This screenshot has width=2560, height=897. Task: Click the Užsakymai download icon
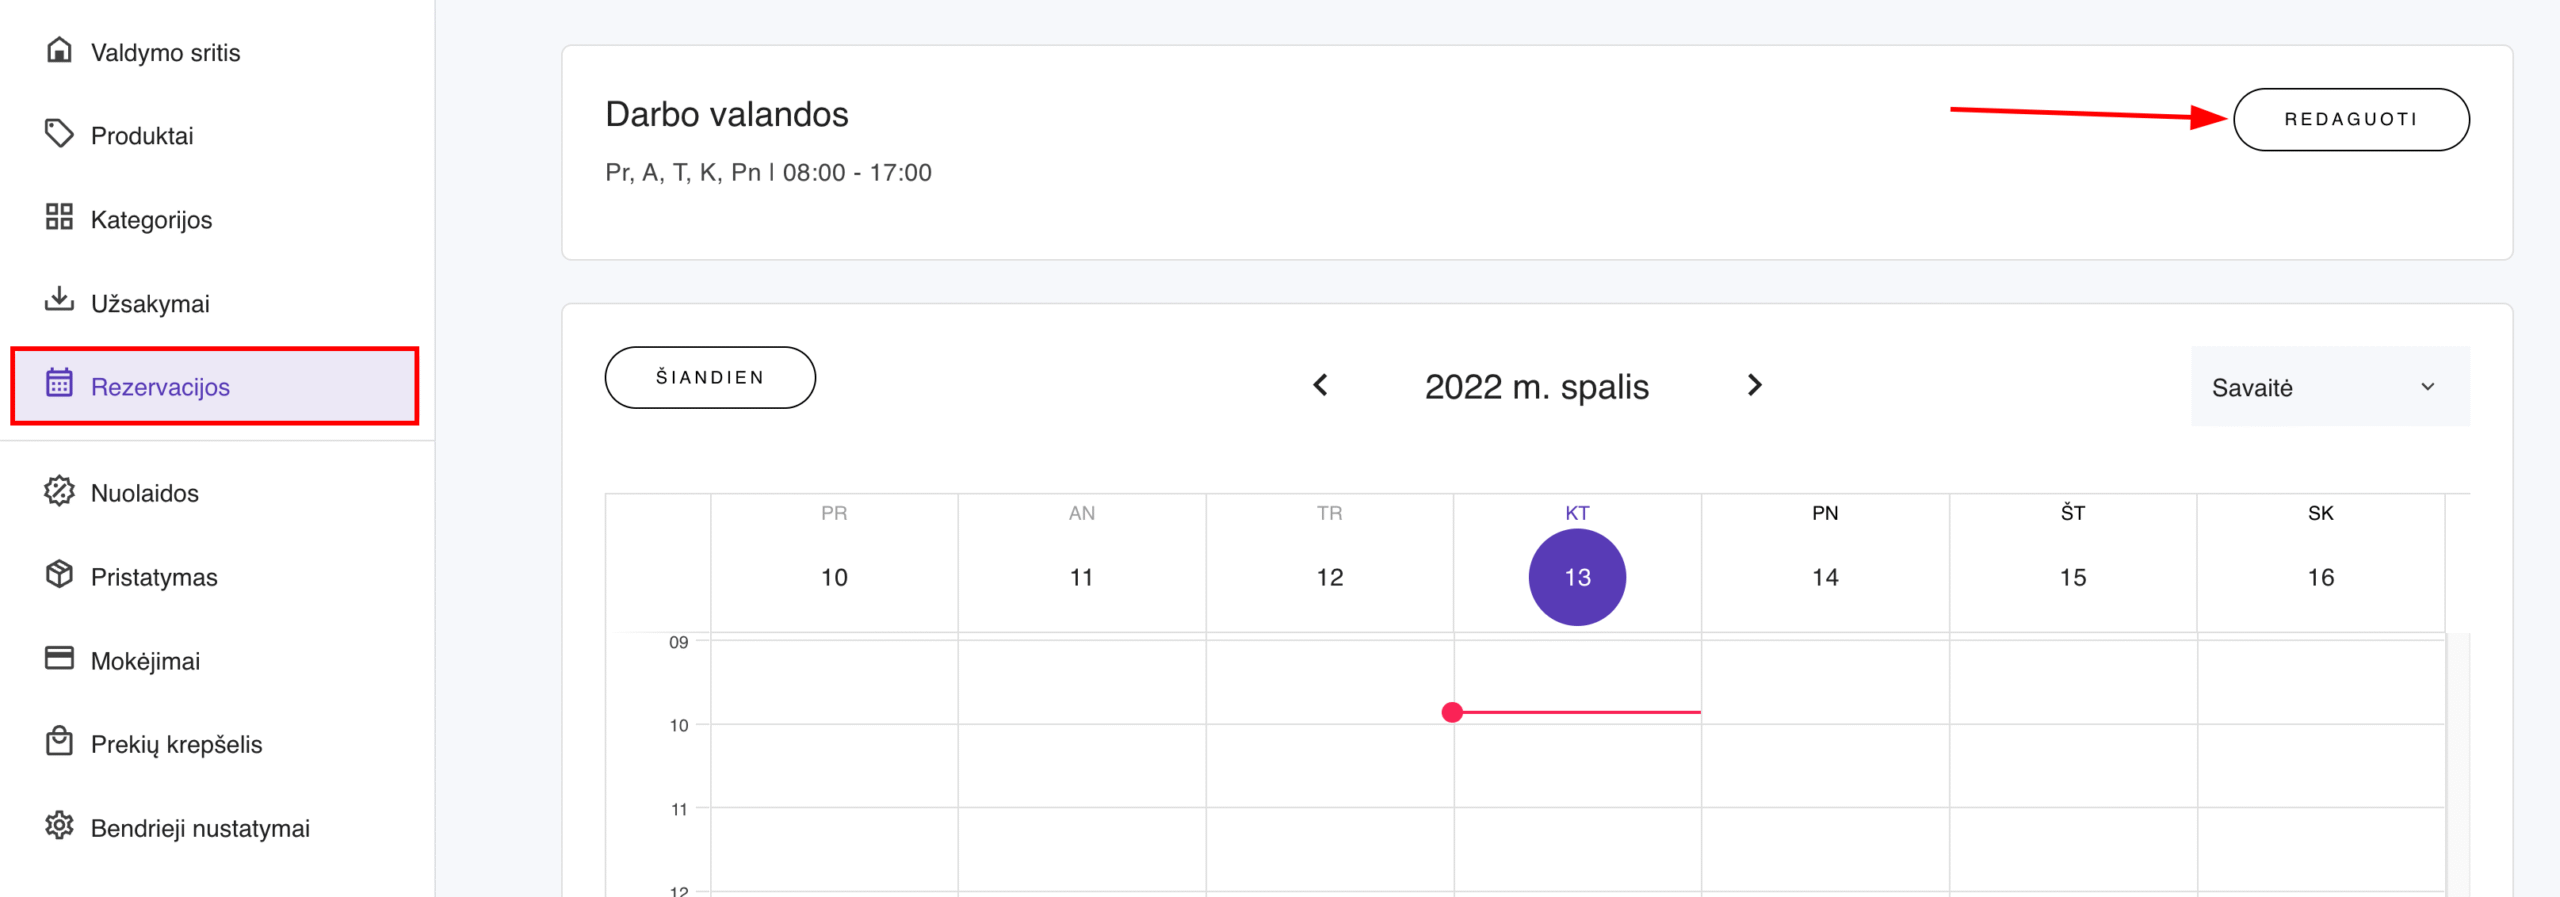(59, 300)
